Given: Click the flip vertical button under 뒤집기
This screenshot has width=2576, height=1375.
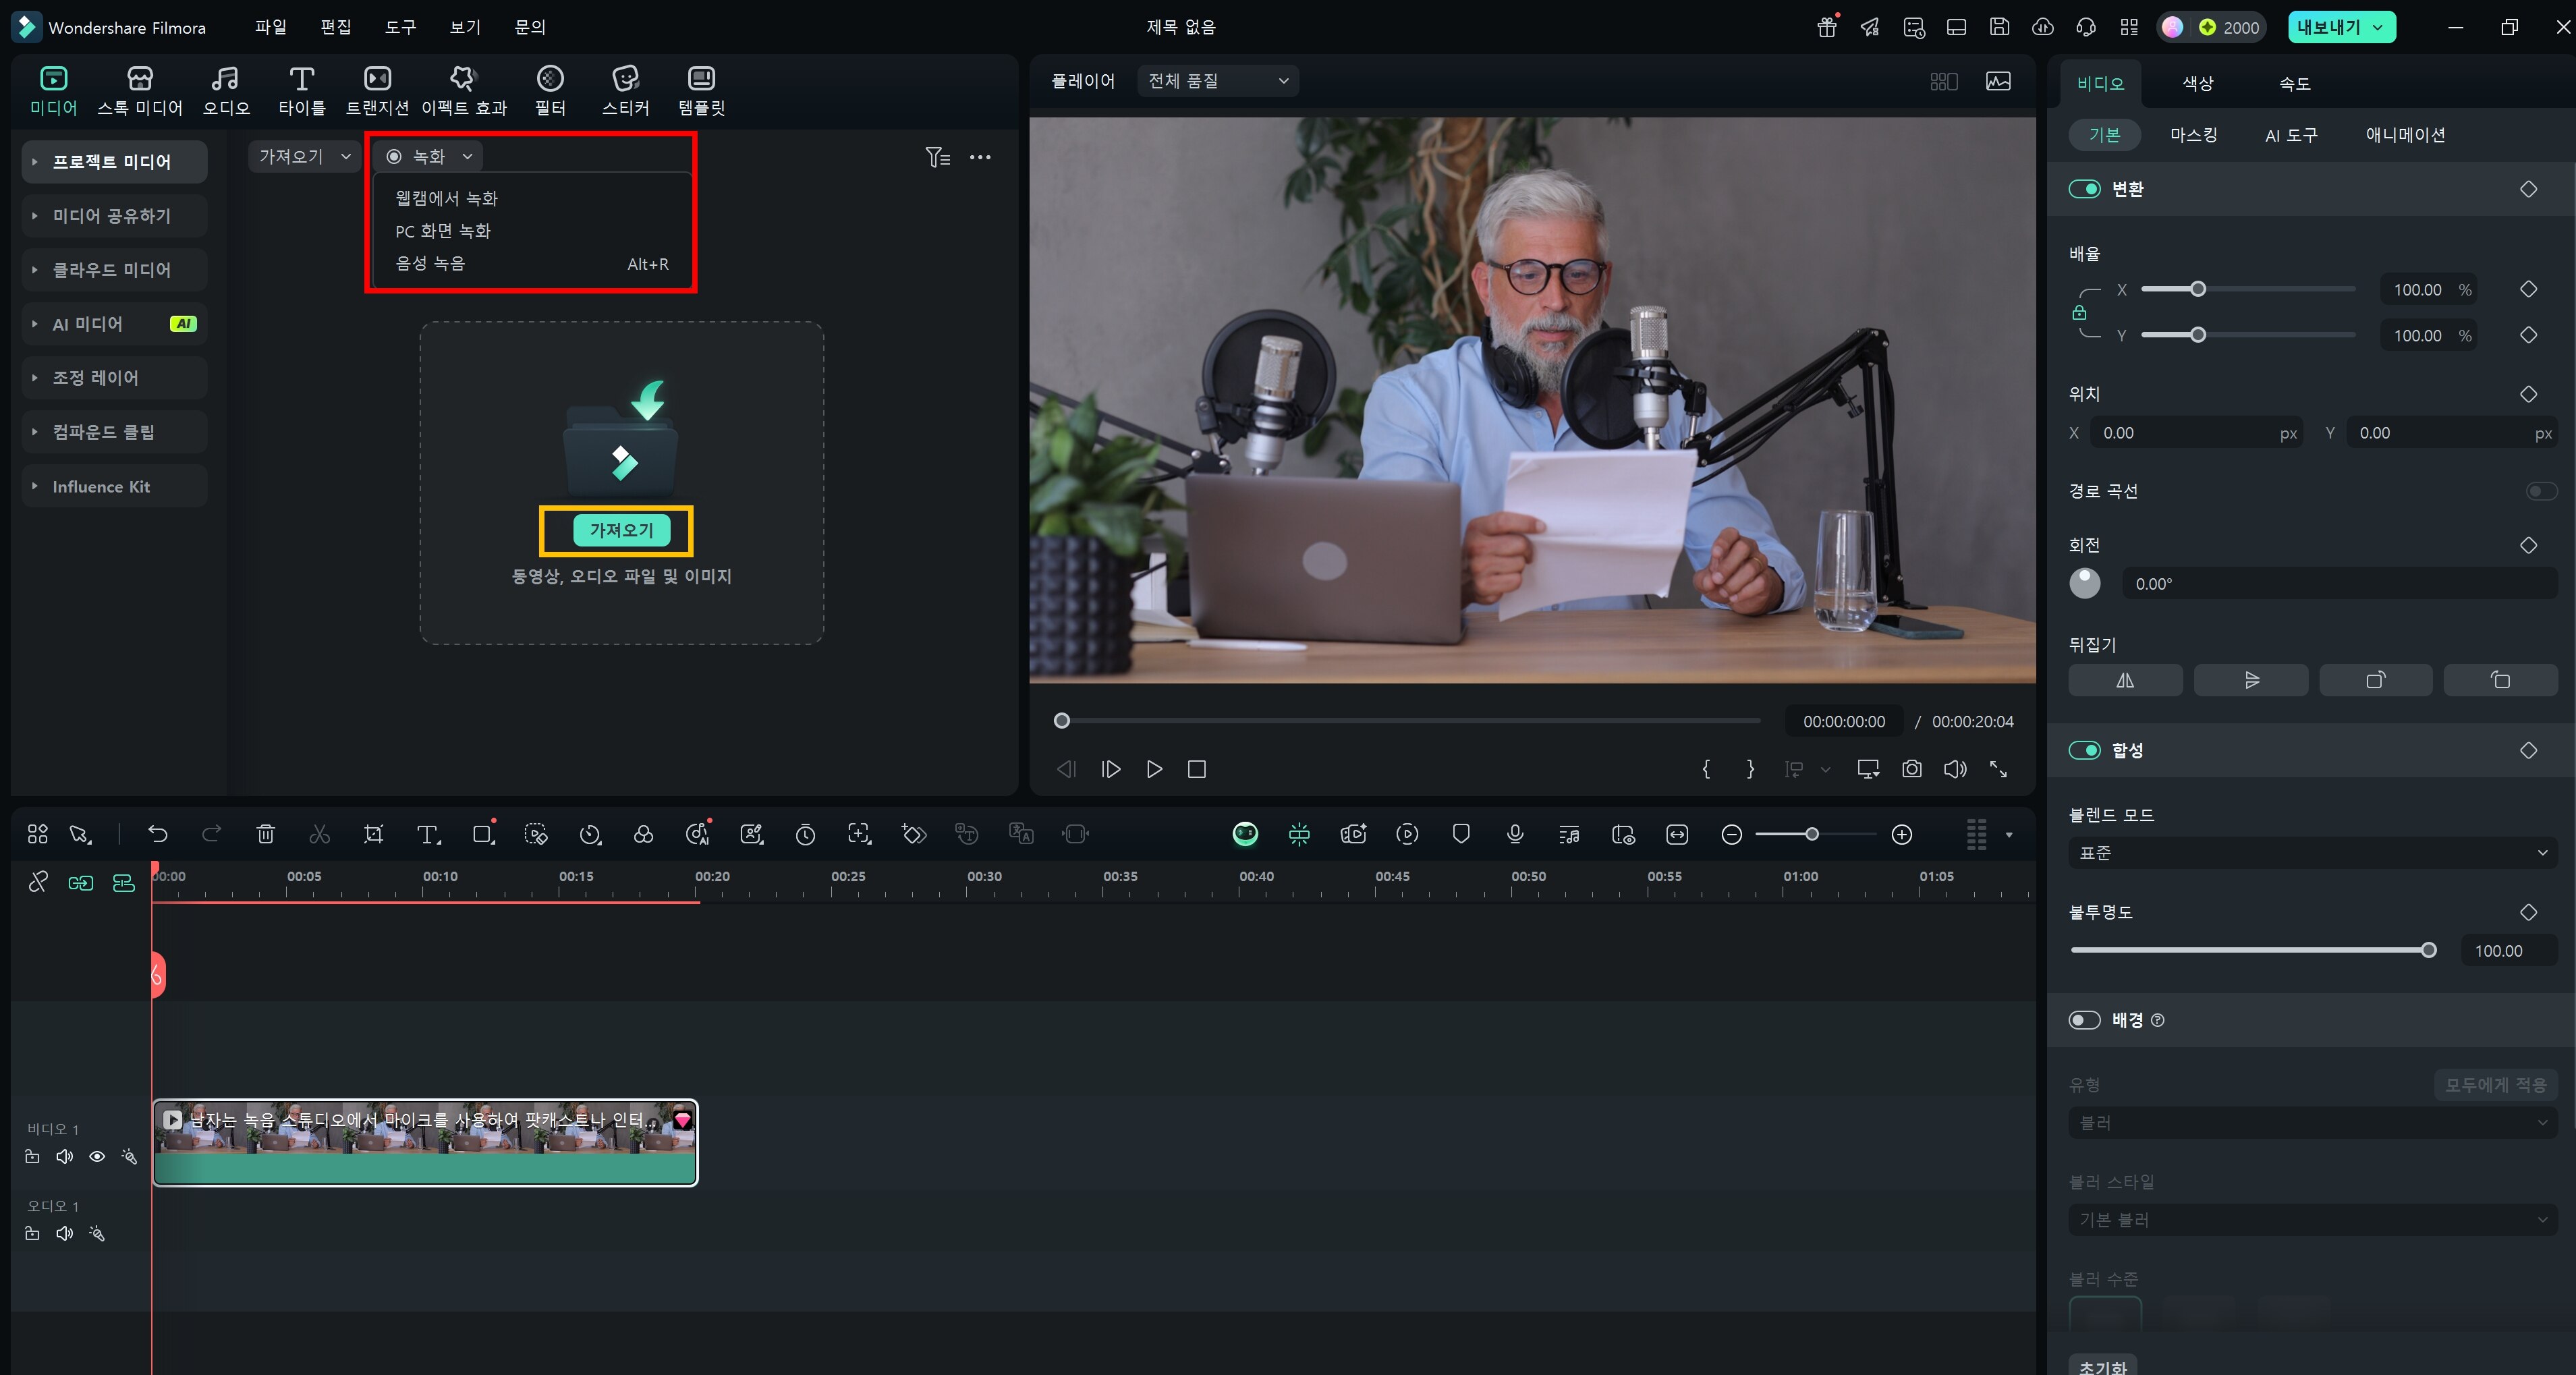Looking at the screenshot, I should coord(2251,680).
